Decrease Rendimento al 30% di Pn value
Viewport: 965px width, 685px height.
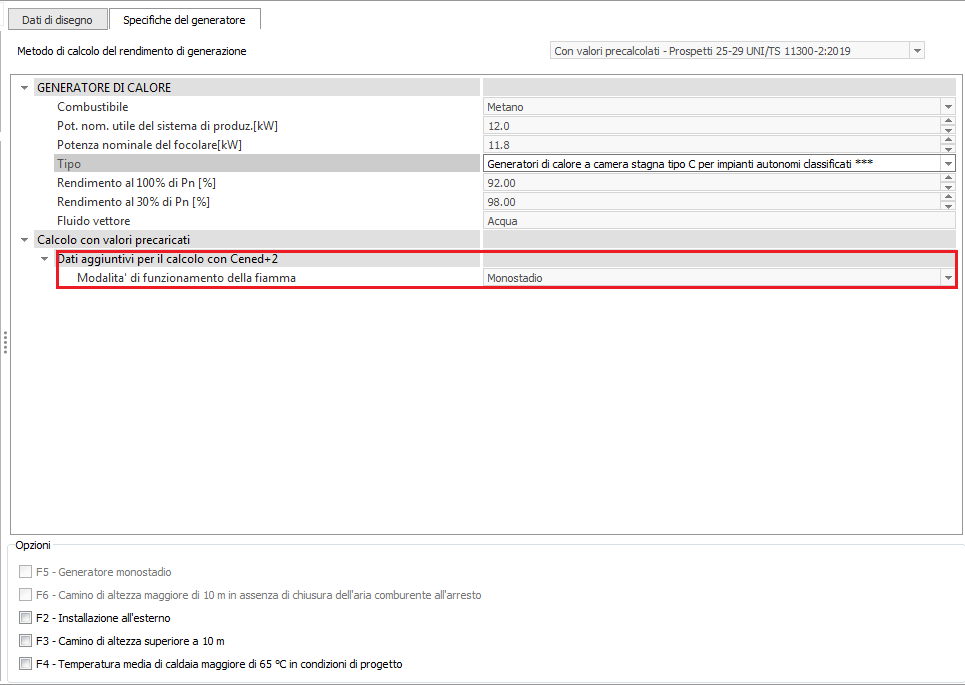pos(947,207)
